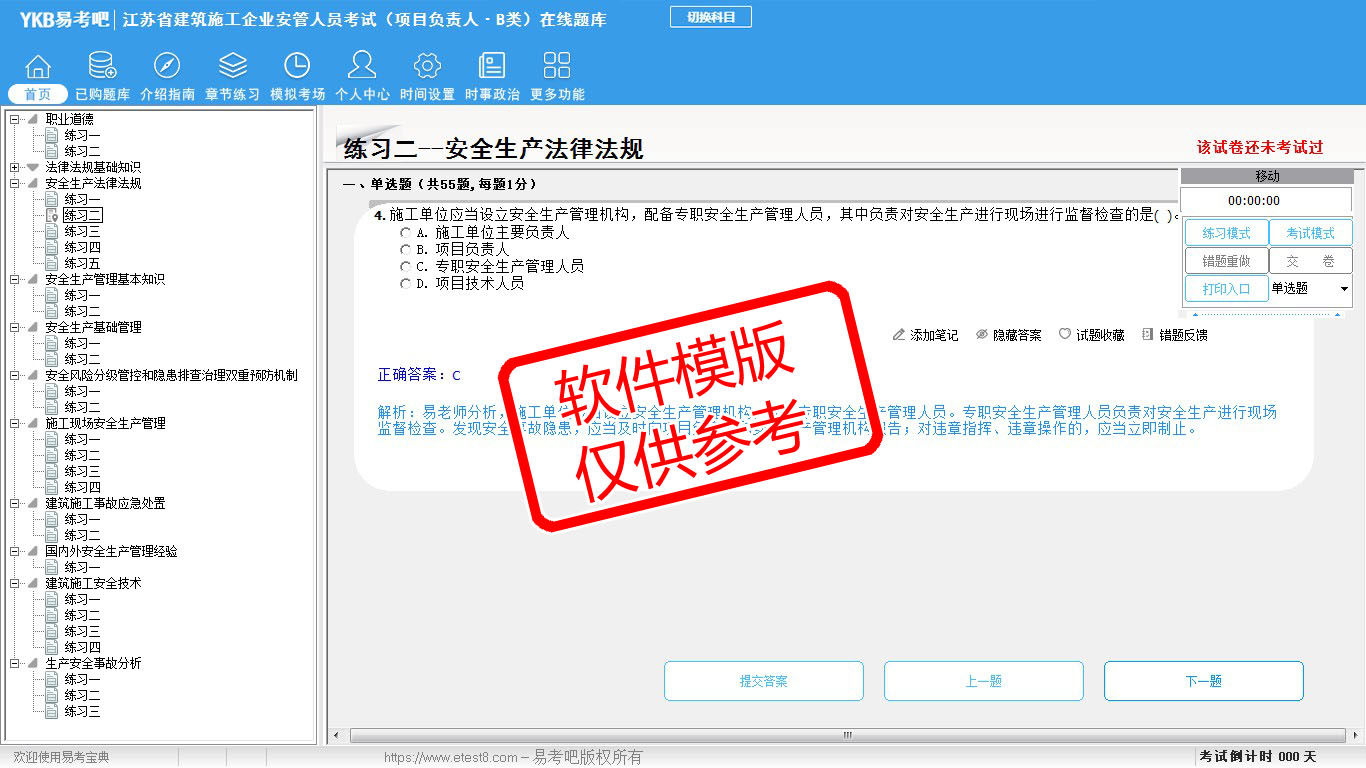The width and height of the screenshot is (1366, 768).
Task: Open the 章节练习 layers icon
Action: point(233,66)
